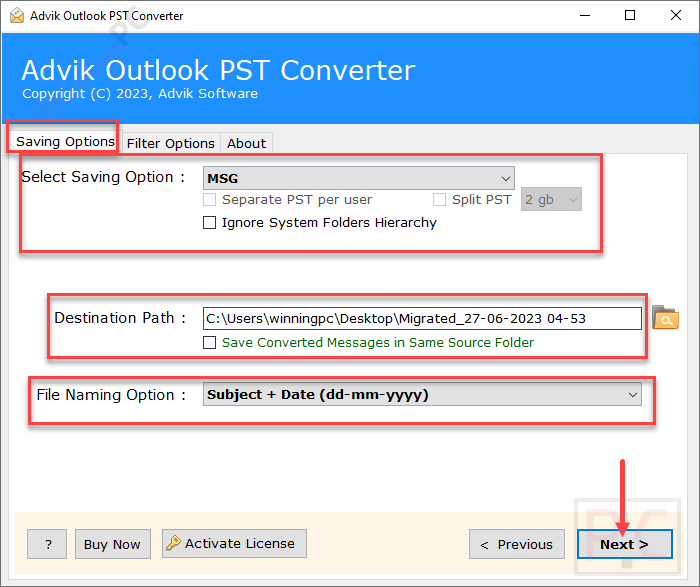Open help with the question mark button

[x=47, y=544]
